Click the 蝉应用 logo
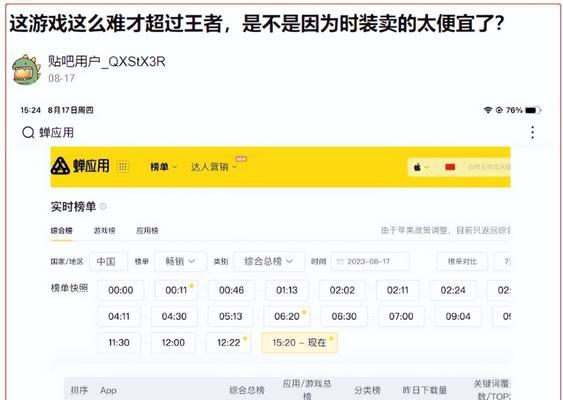The width and height of the screenshot is (563, 400). (x=80, y=166)
